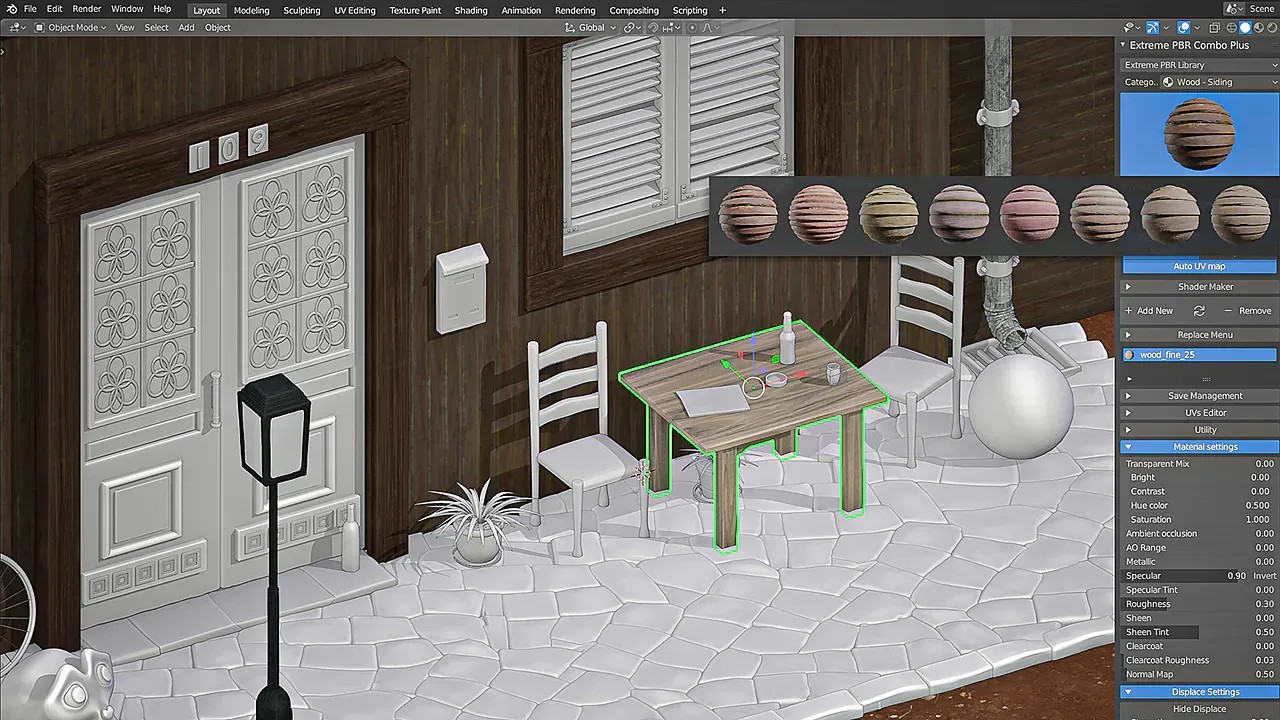Click the snapping magnet icon
The width and height of the screenshot is (1280, 720).
[x=652, y=28]
